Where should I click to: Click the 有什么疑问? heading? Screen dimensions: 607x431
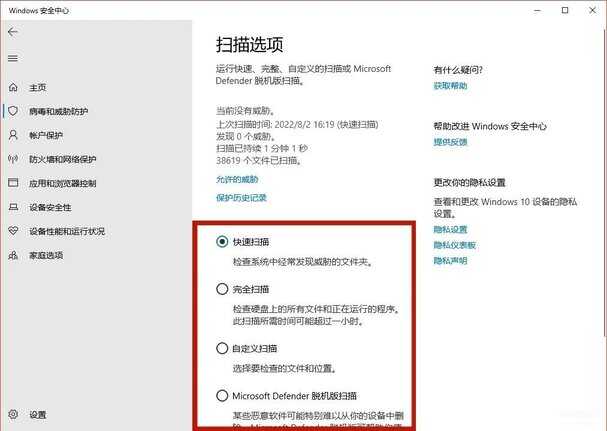[x=458, y=70]
